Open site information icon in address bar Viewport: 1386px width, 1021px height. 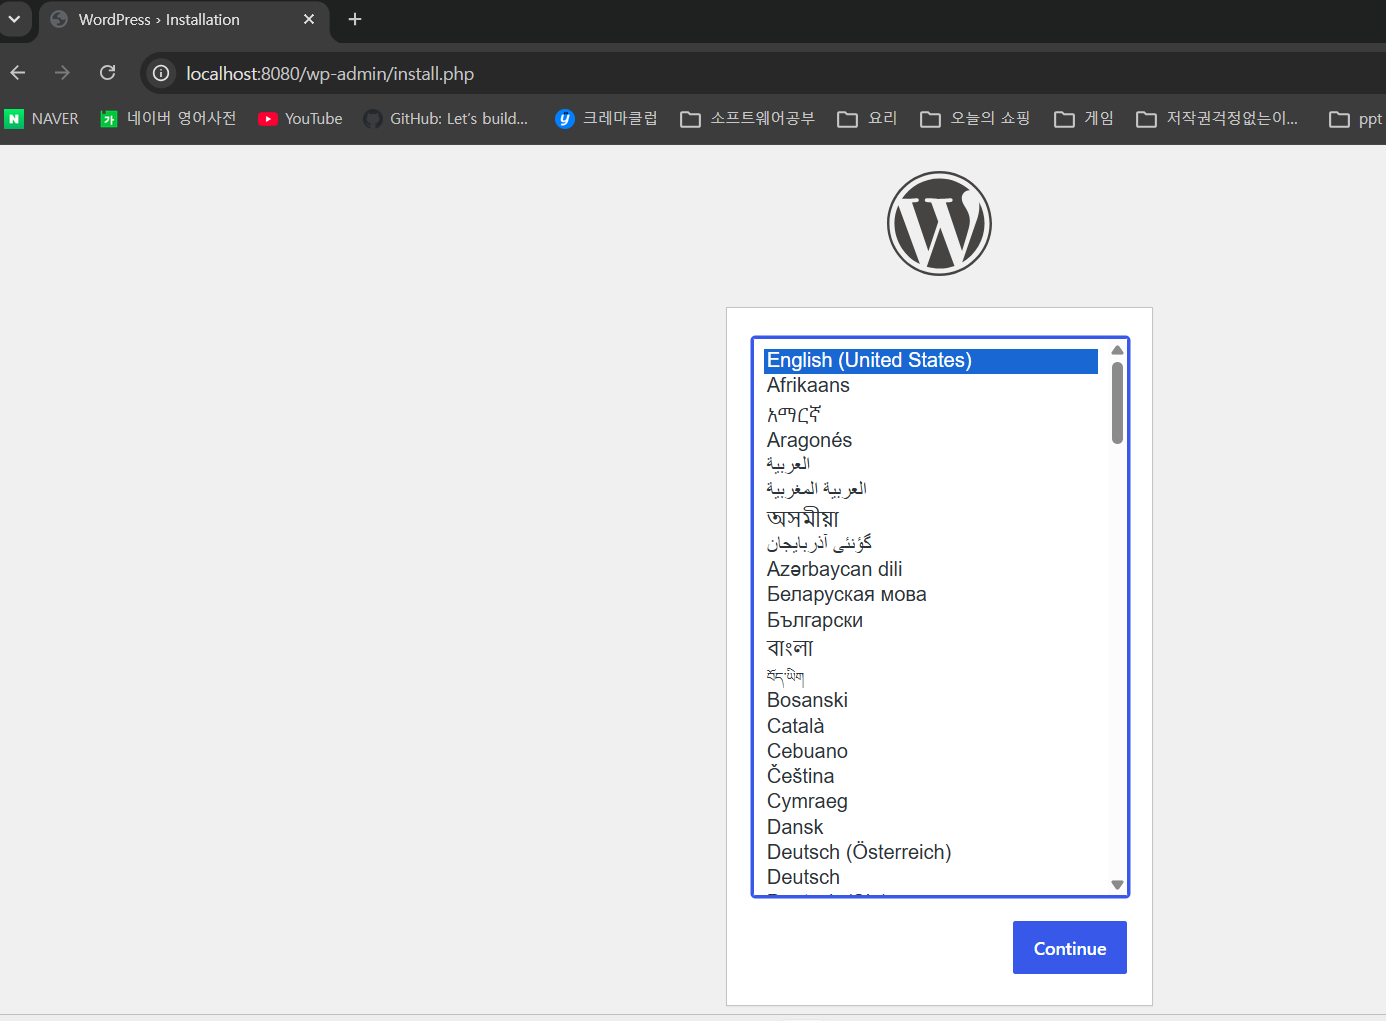pyautogui.click(x=161, y=73)
